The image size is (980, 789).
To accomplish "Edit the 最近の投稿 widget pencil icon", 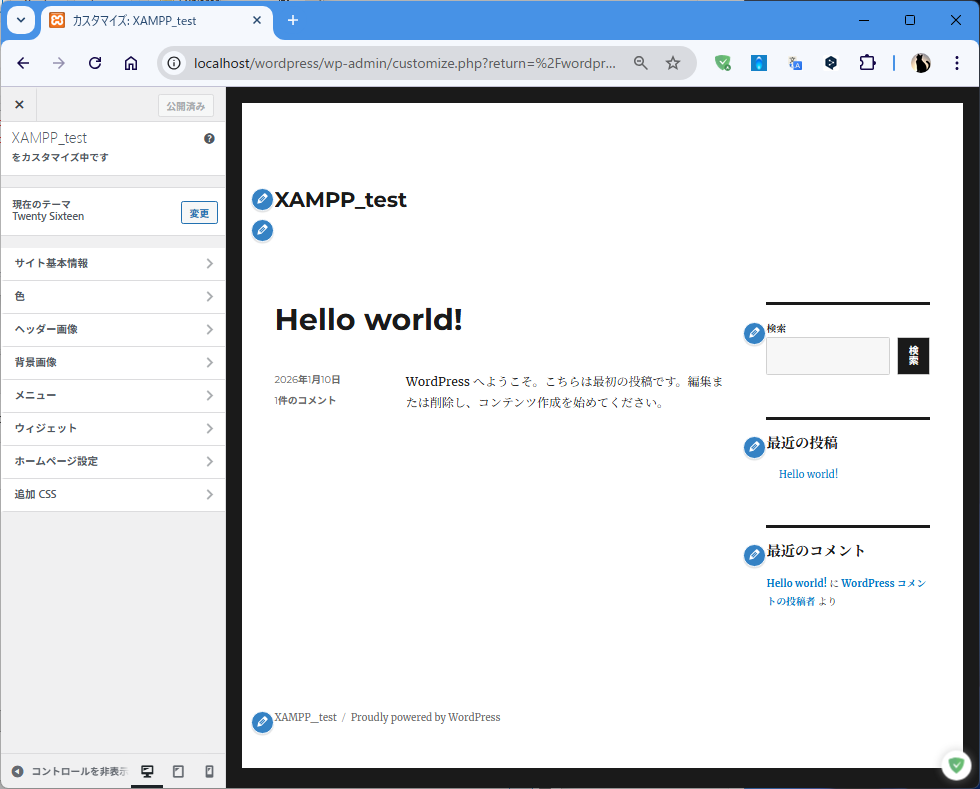I will point(755,448).
